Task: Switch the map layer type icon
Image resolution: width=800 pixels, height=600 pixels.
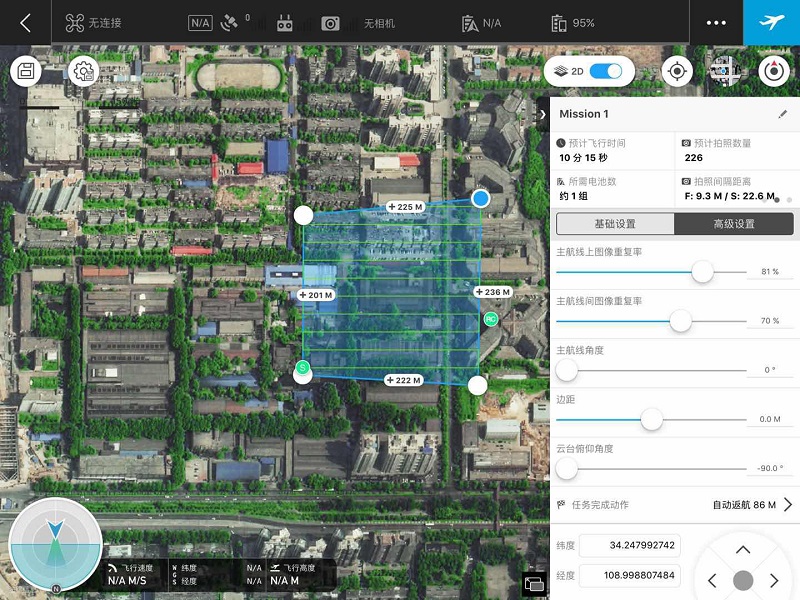Action: pos(725,71)
